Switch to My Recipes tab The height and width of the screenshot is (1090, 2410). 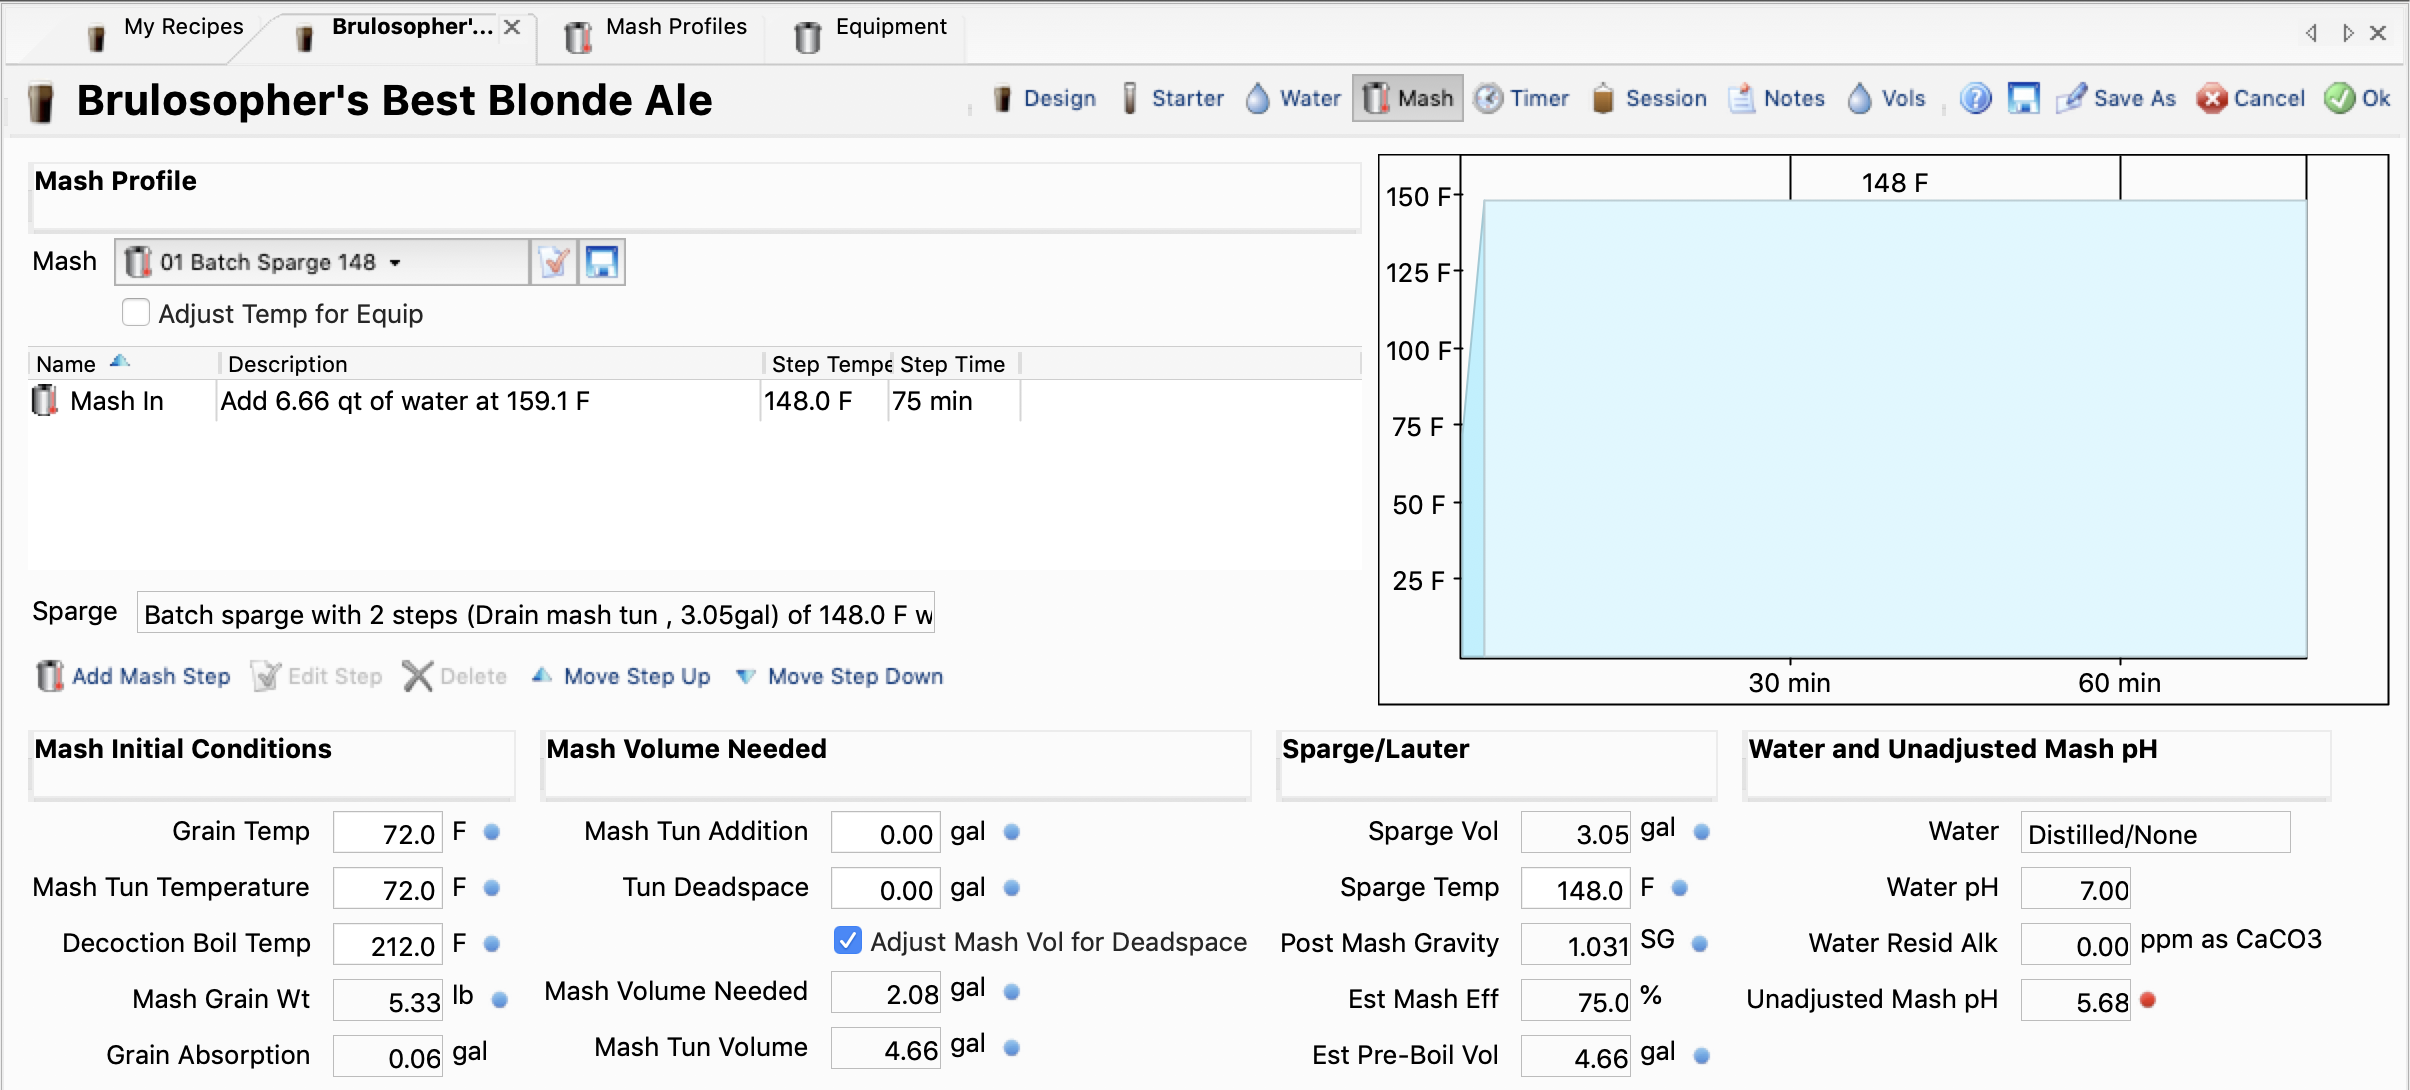coord(166,30)
